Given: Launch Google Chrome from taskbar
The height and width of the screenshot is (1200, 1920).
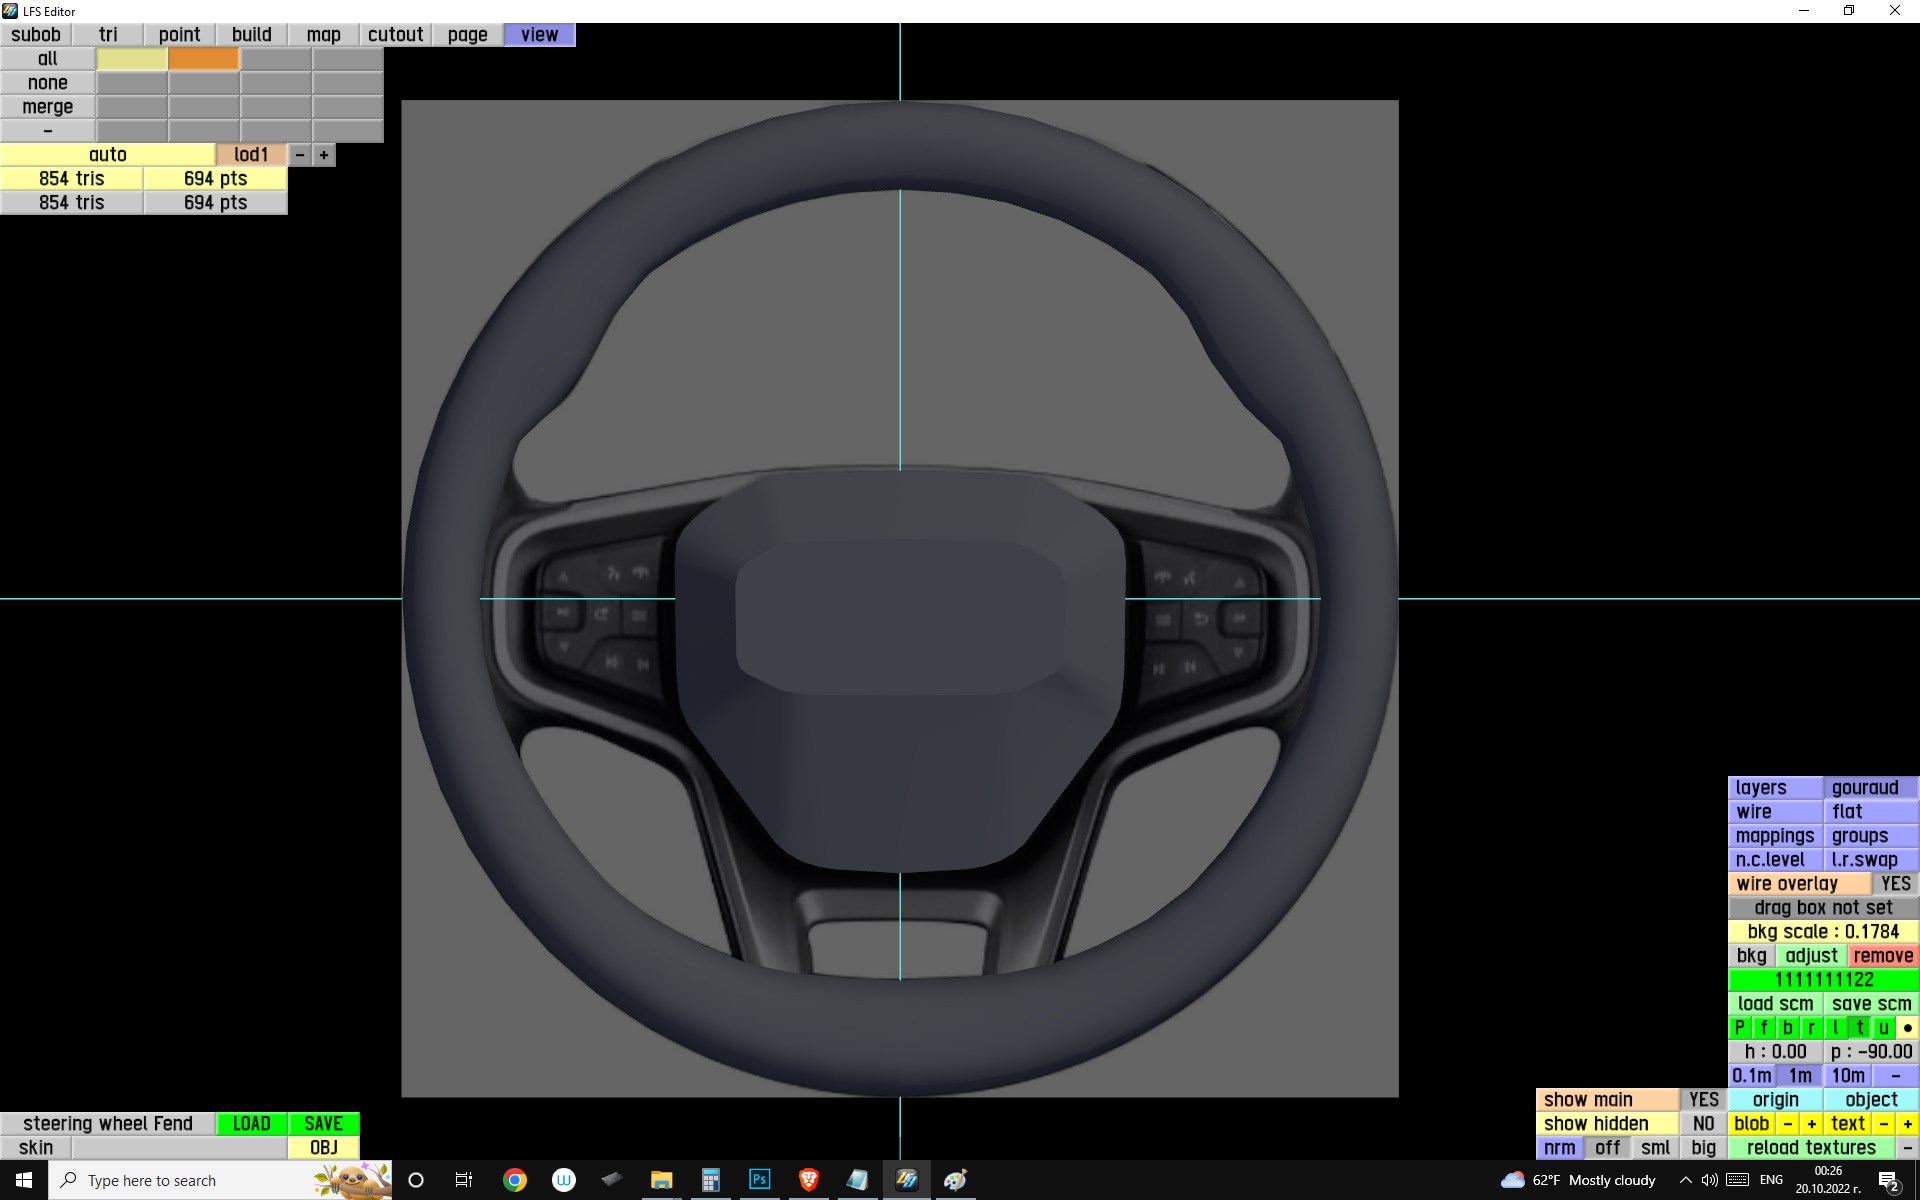Looking at the screenshot, I should coord(515,1180).
